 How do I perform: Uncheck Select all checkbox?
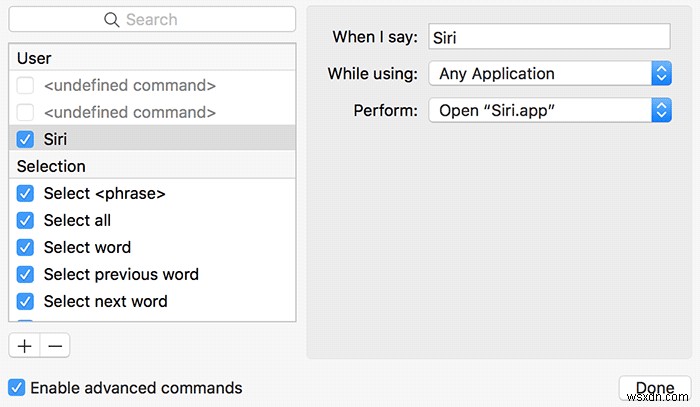click(x=25, y=220)
